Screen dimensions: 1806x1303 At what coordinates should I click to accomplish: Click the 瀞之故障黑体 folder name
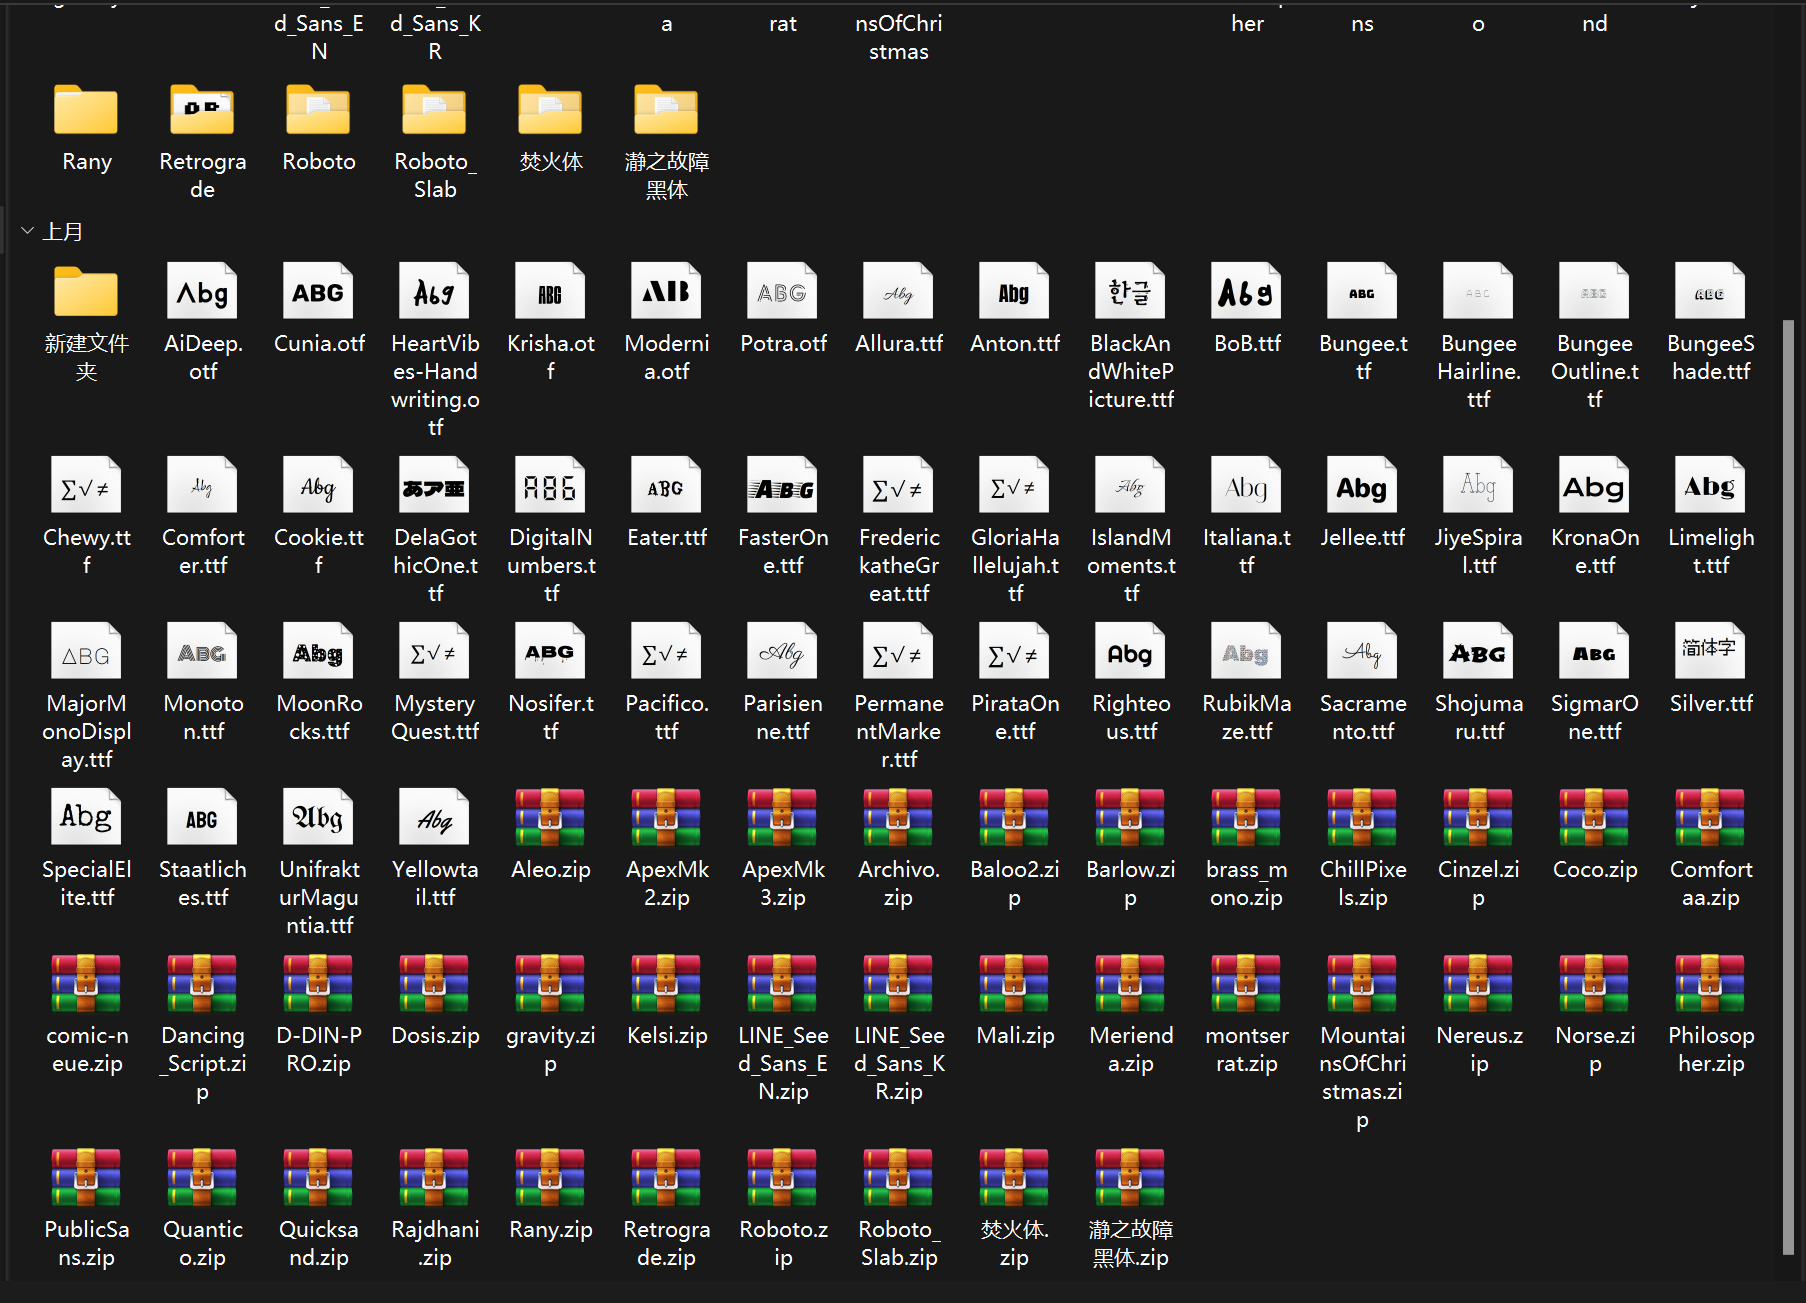[x=667, y=175]
